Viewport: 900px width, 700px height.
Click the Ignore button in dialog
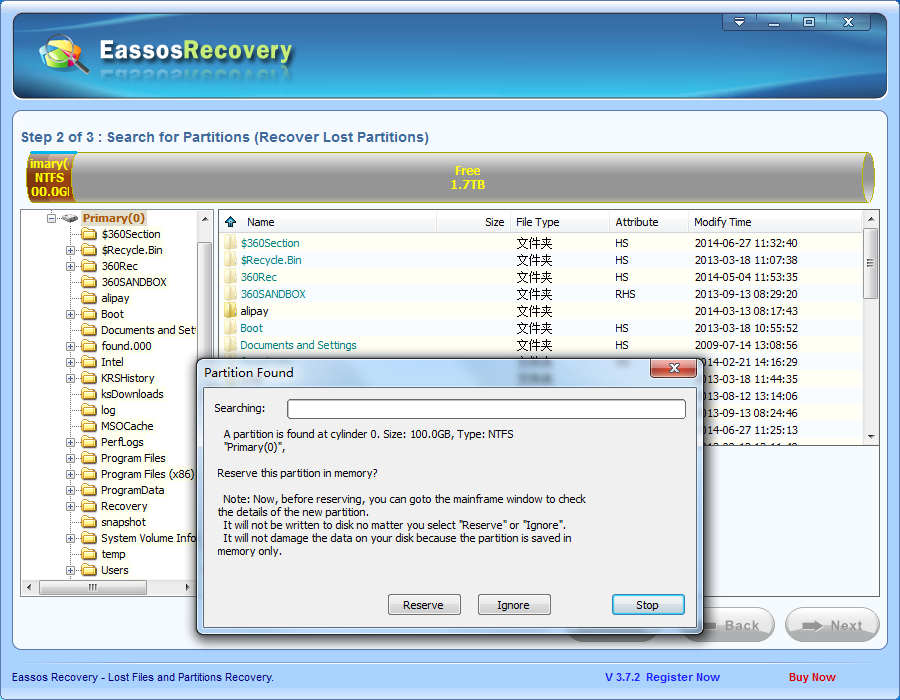514,605
